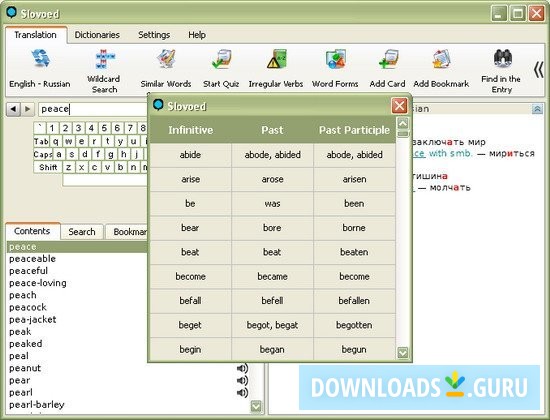Click the 'z' key on virtual keyboard

pyautogui.click(x=69, y=167)
